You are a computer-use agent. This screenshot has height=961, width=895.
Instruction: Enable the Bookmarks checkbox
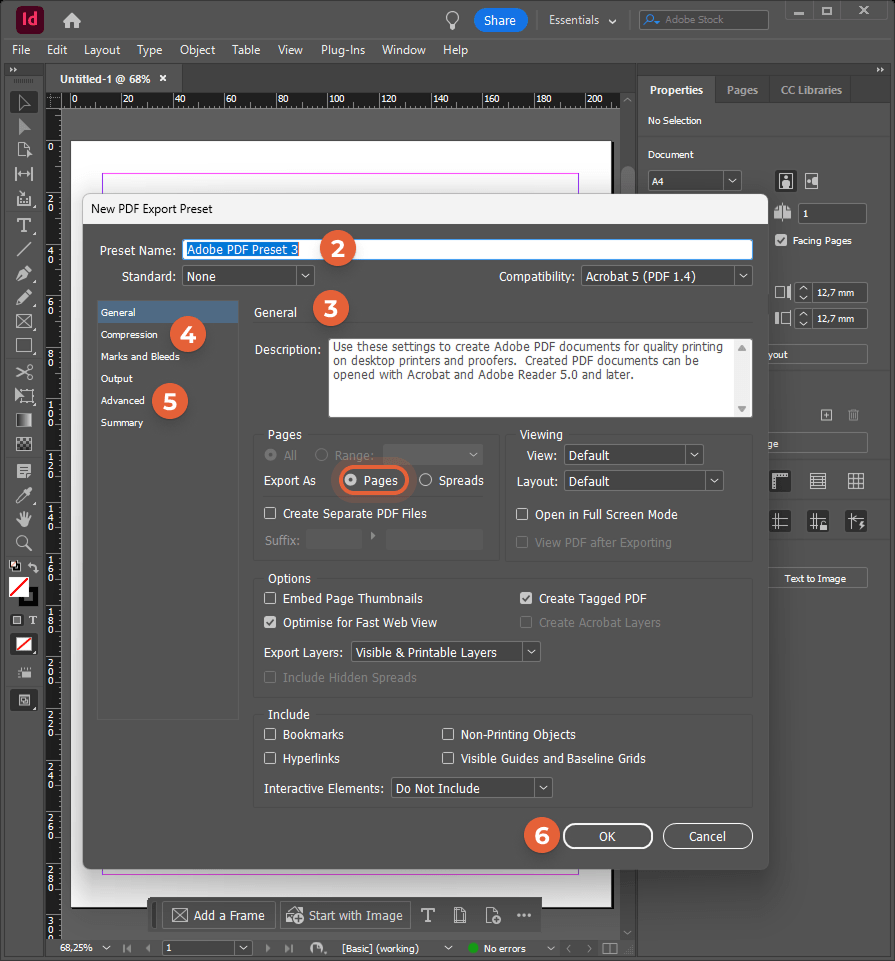(x=270, y=734)
